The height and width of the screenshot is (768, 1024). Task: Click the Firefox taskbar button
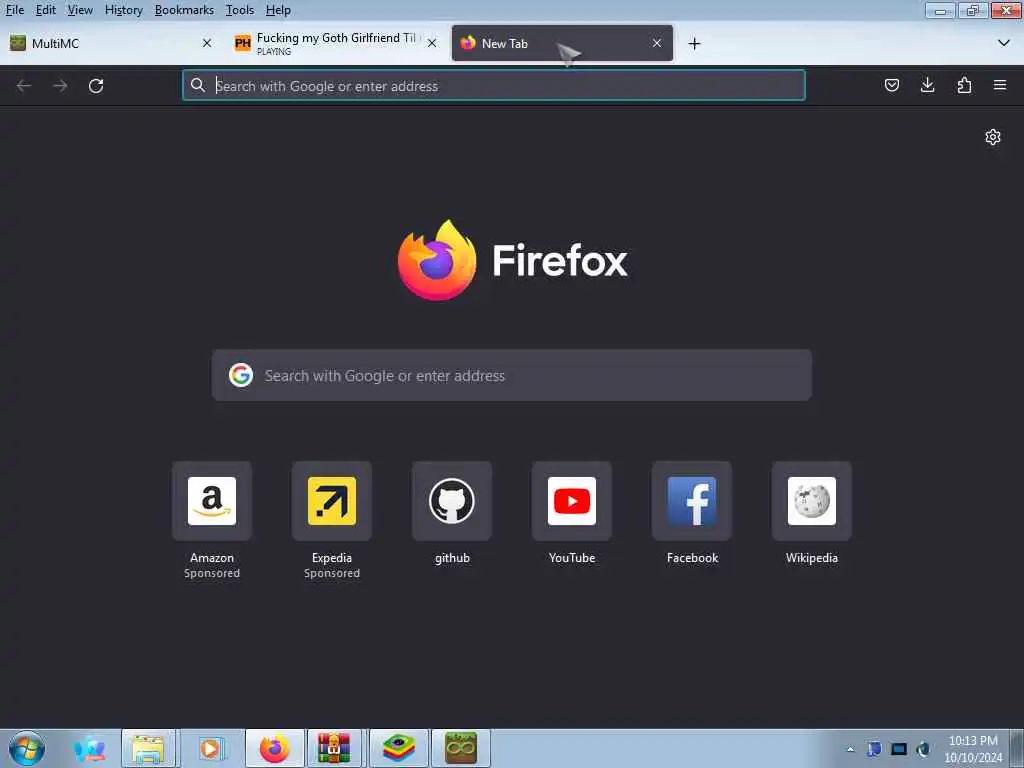point(275,748)
